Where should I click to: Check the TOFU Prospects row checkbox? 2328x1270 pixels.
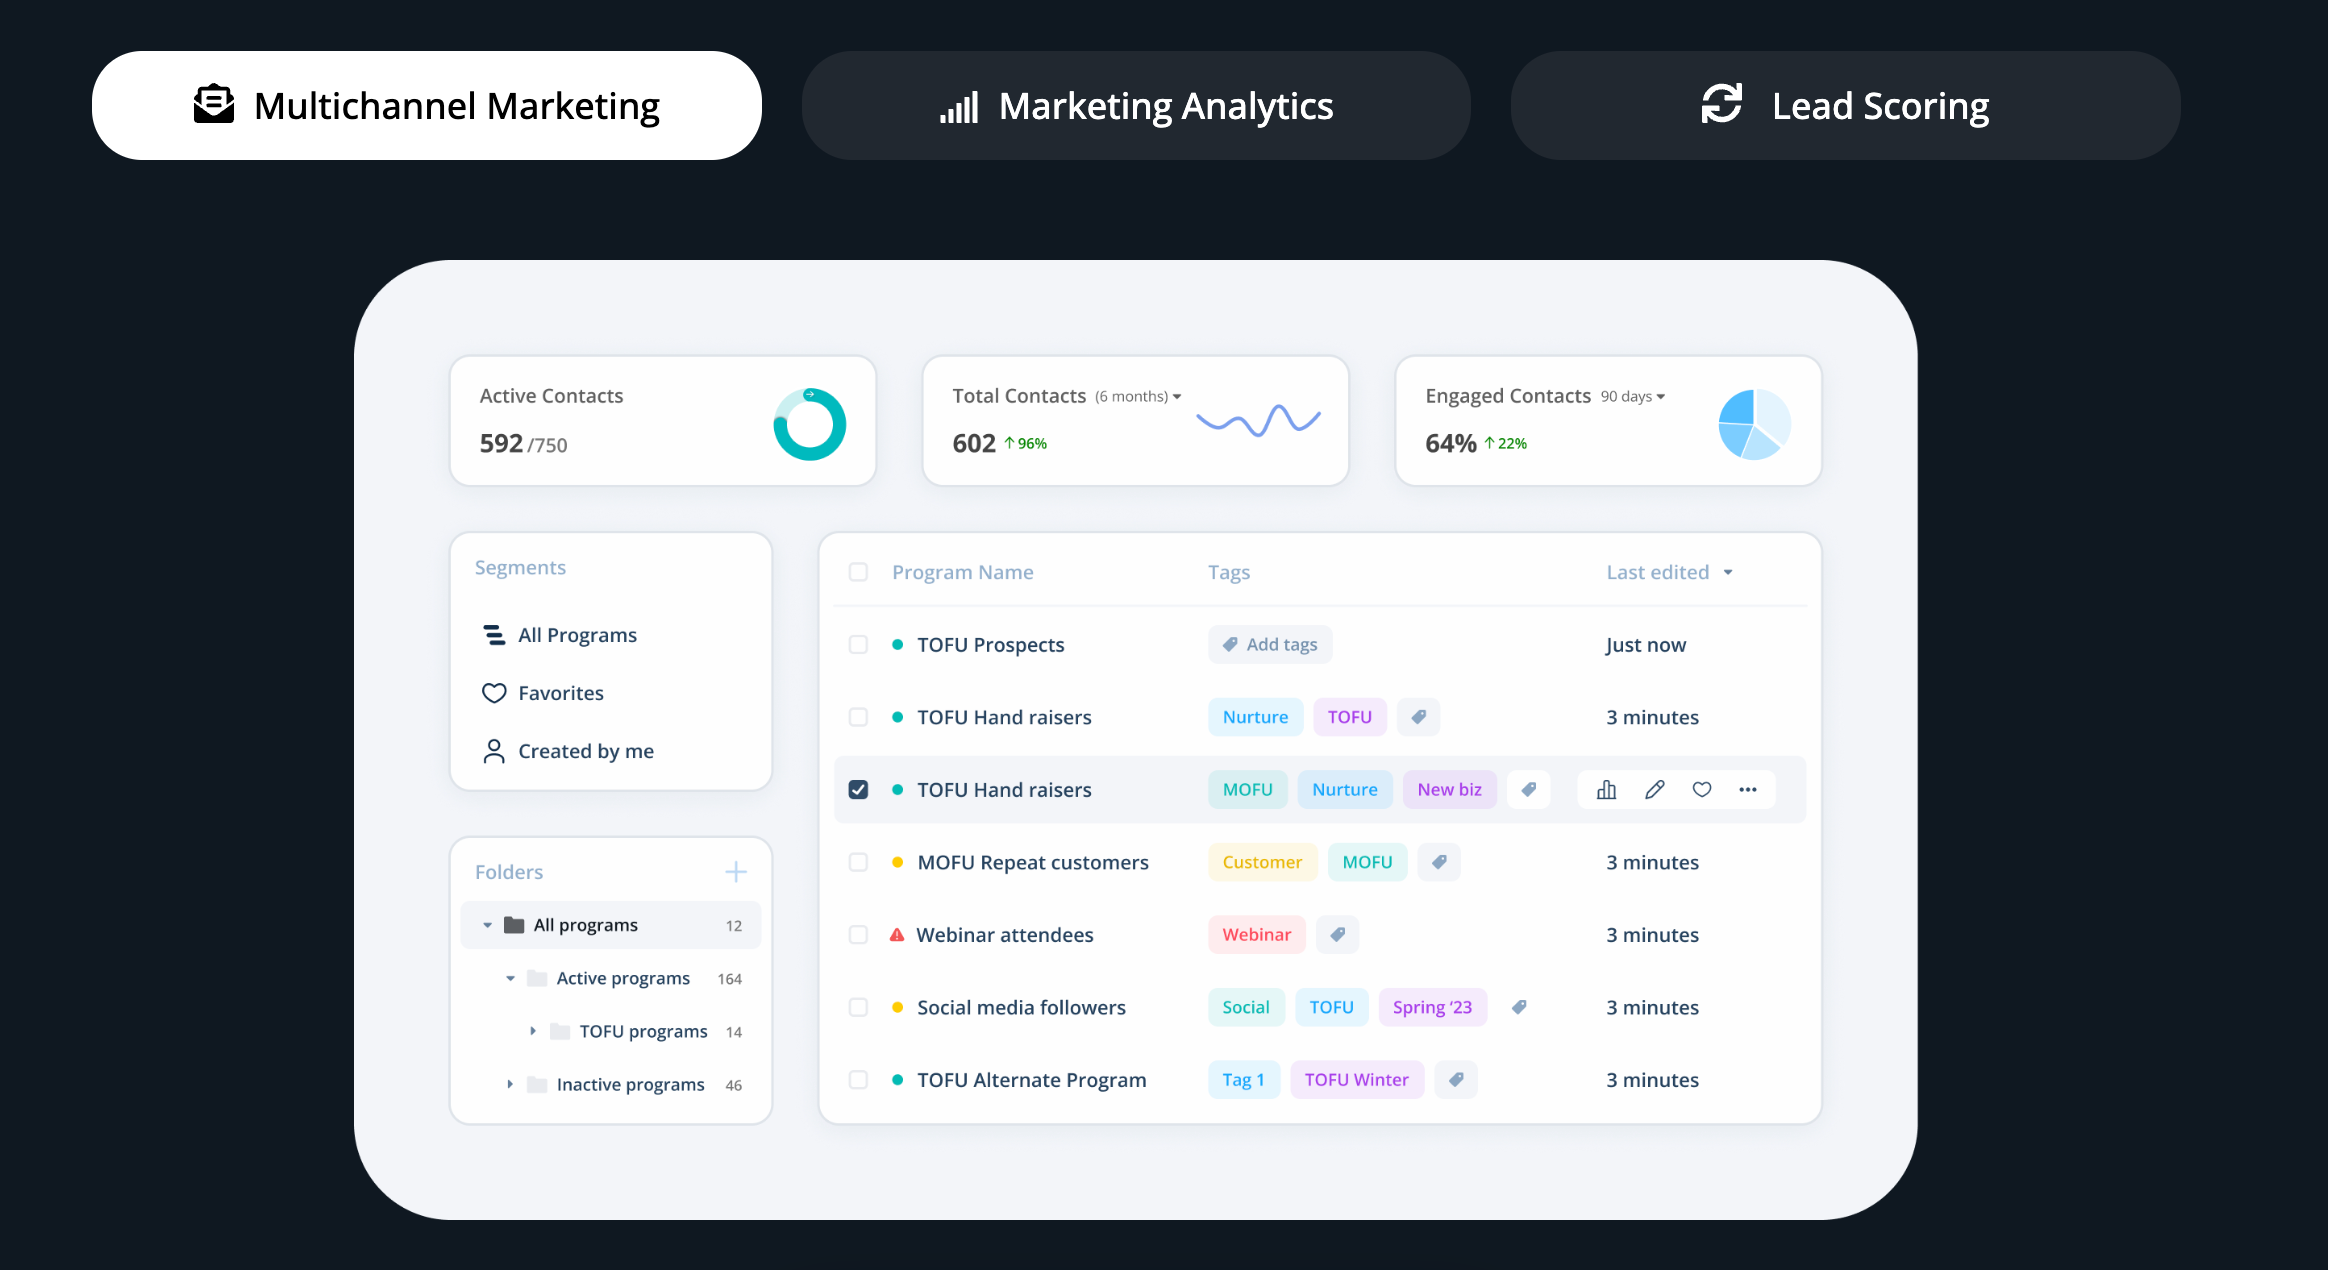(858, 645)
